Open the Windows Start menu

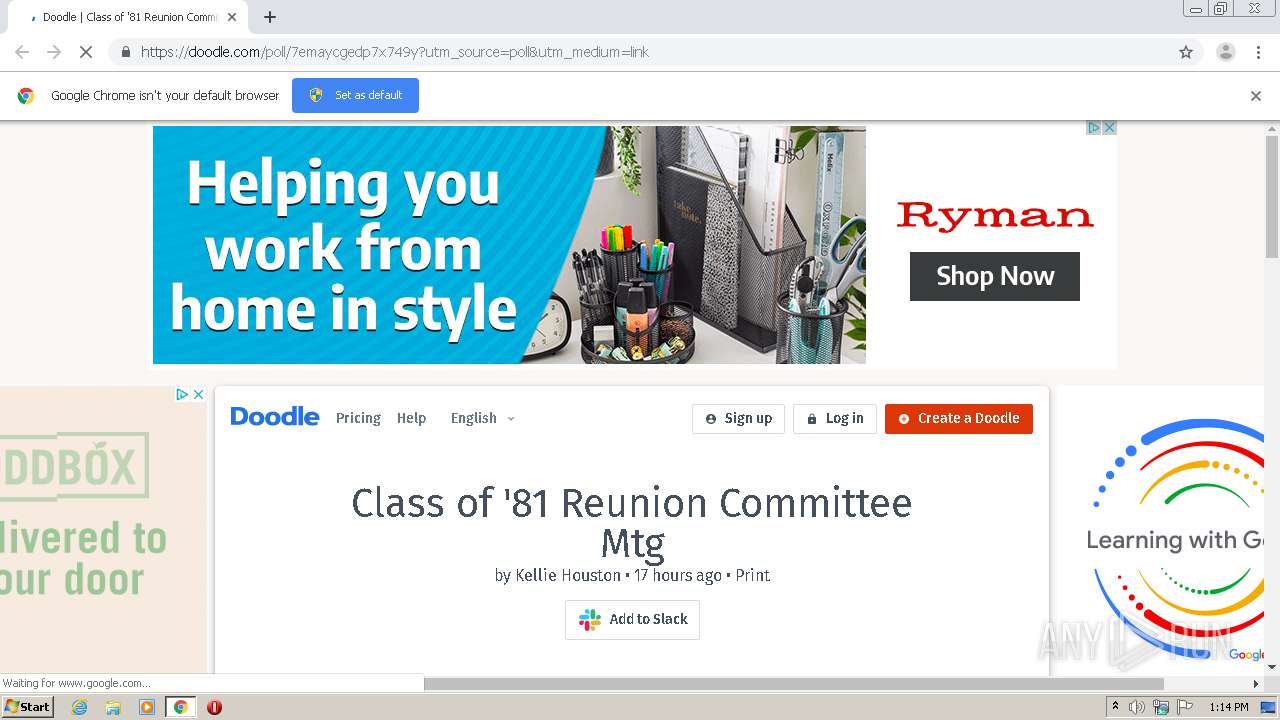[27, 707]
